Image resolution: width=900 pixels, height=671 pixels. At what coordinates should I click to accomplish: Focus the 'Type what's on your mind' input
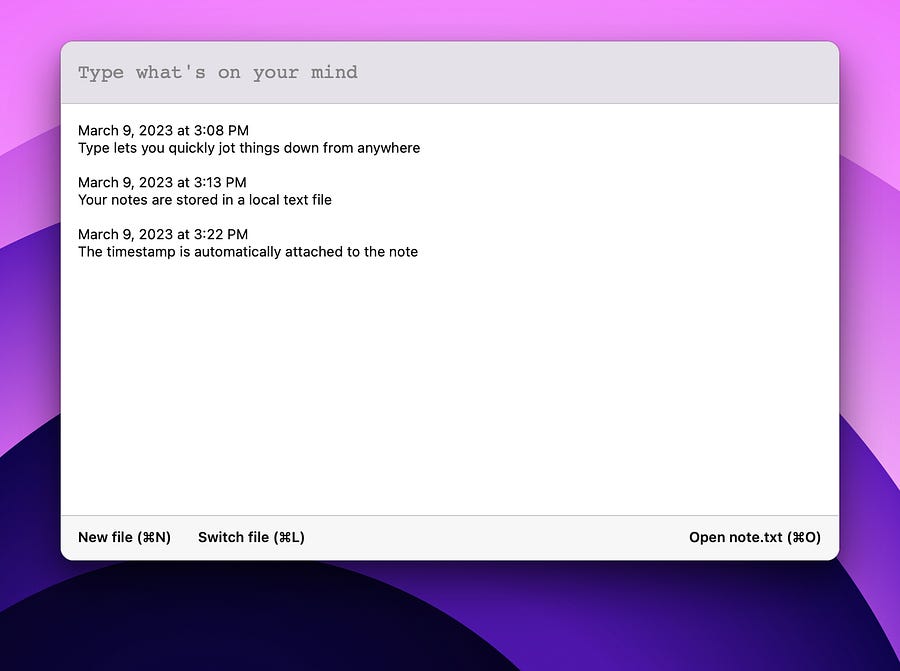coord(449,72)
